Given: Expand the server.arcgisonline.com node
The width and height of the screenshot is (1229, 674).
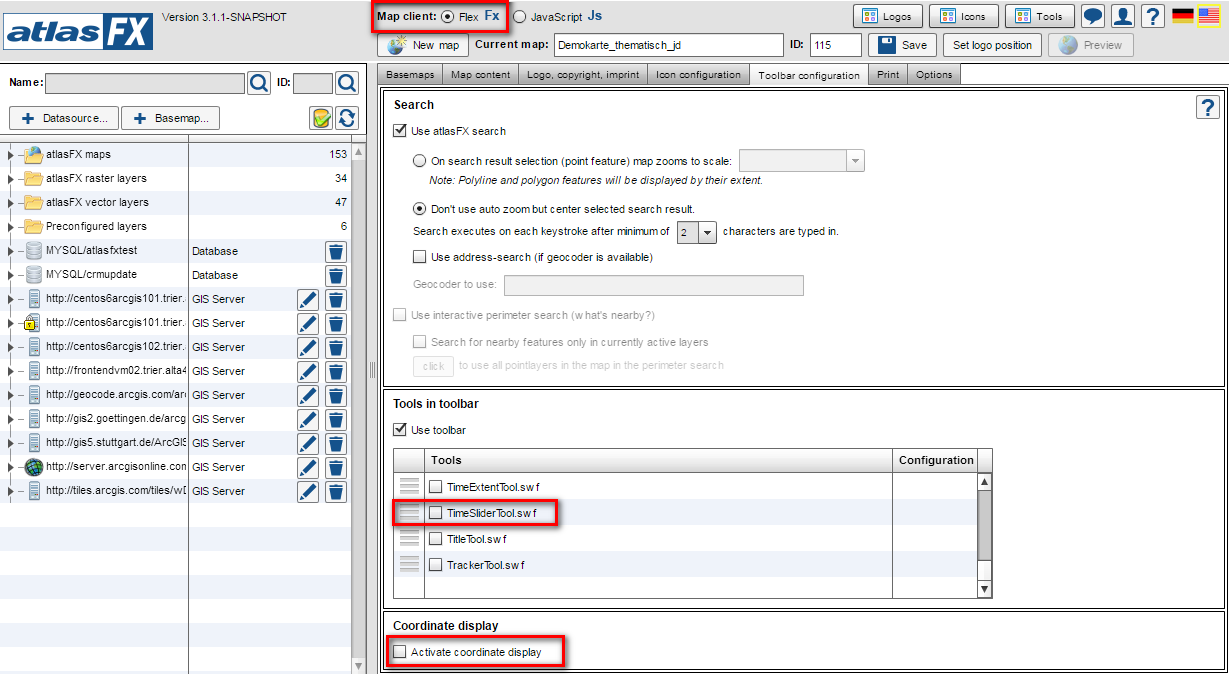Looking at the screenshot, I should pyautogui.click(x=11, y=466).
